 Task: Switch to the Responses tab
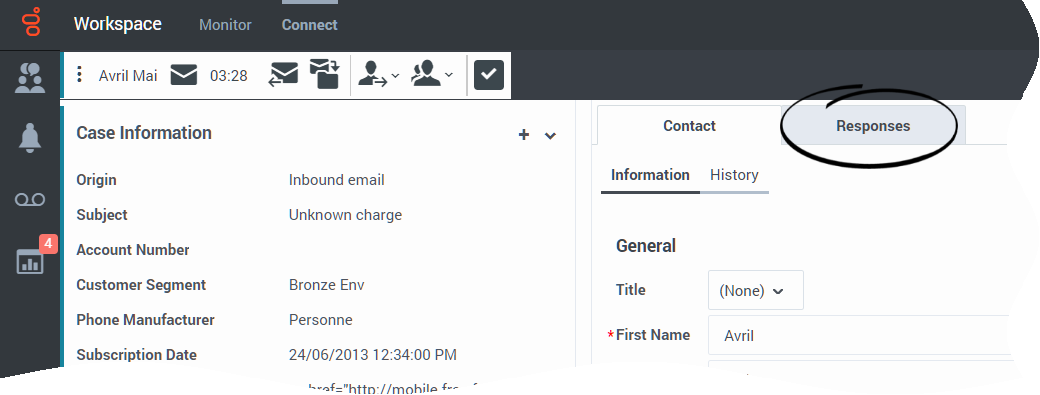click(x=873, y=126)
